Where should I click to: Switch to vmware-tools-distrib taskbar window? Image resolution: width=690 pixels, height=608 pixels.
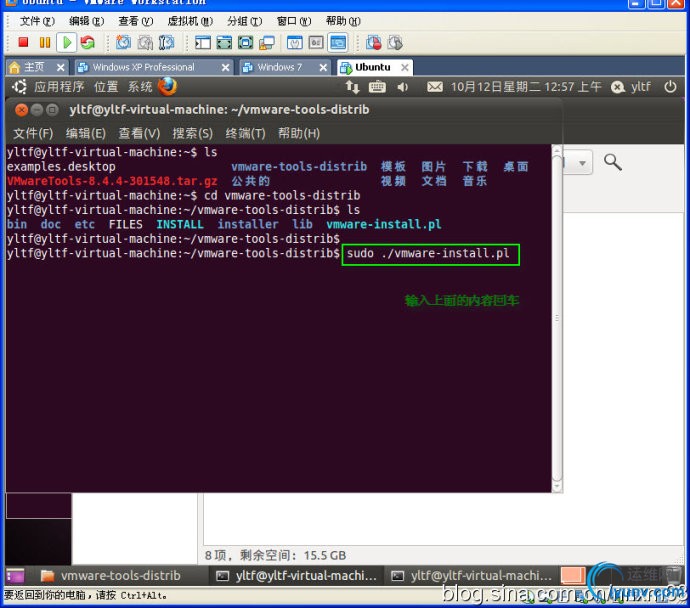point(111,575)
